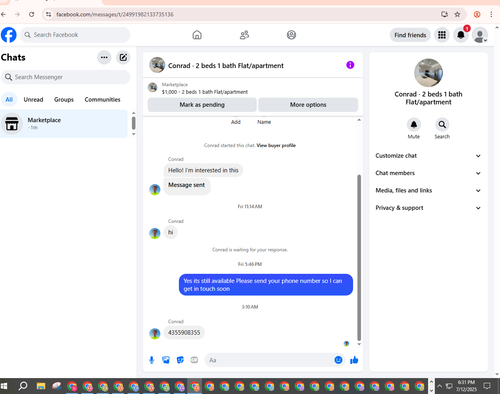This screenshot has height=394, width=500.
Task: Open the Marketplace chat row
Action: pyautogui.click(x=64, y=124)
